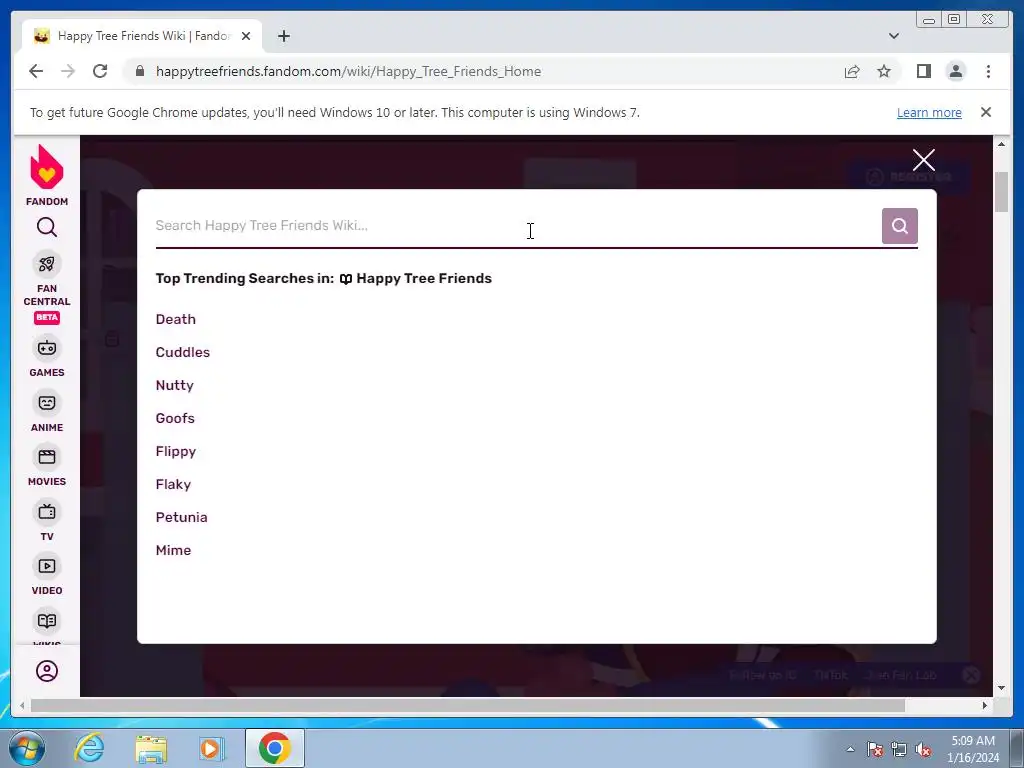Click the scroll right arrow at bottom

coord(985,705)
